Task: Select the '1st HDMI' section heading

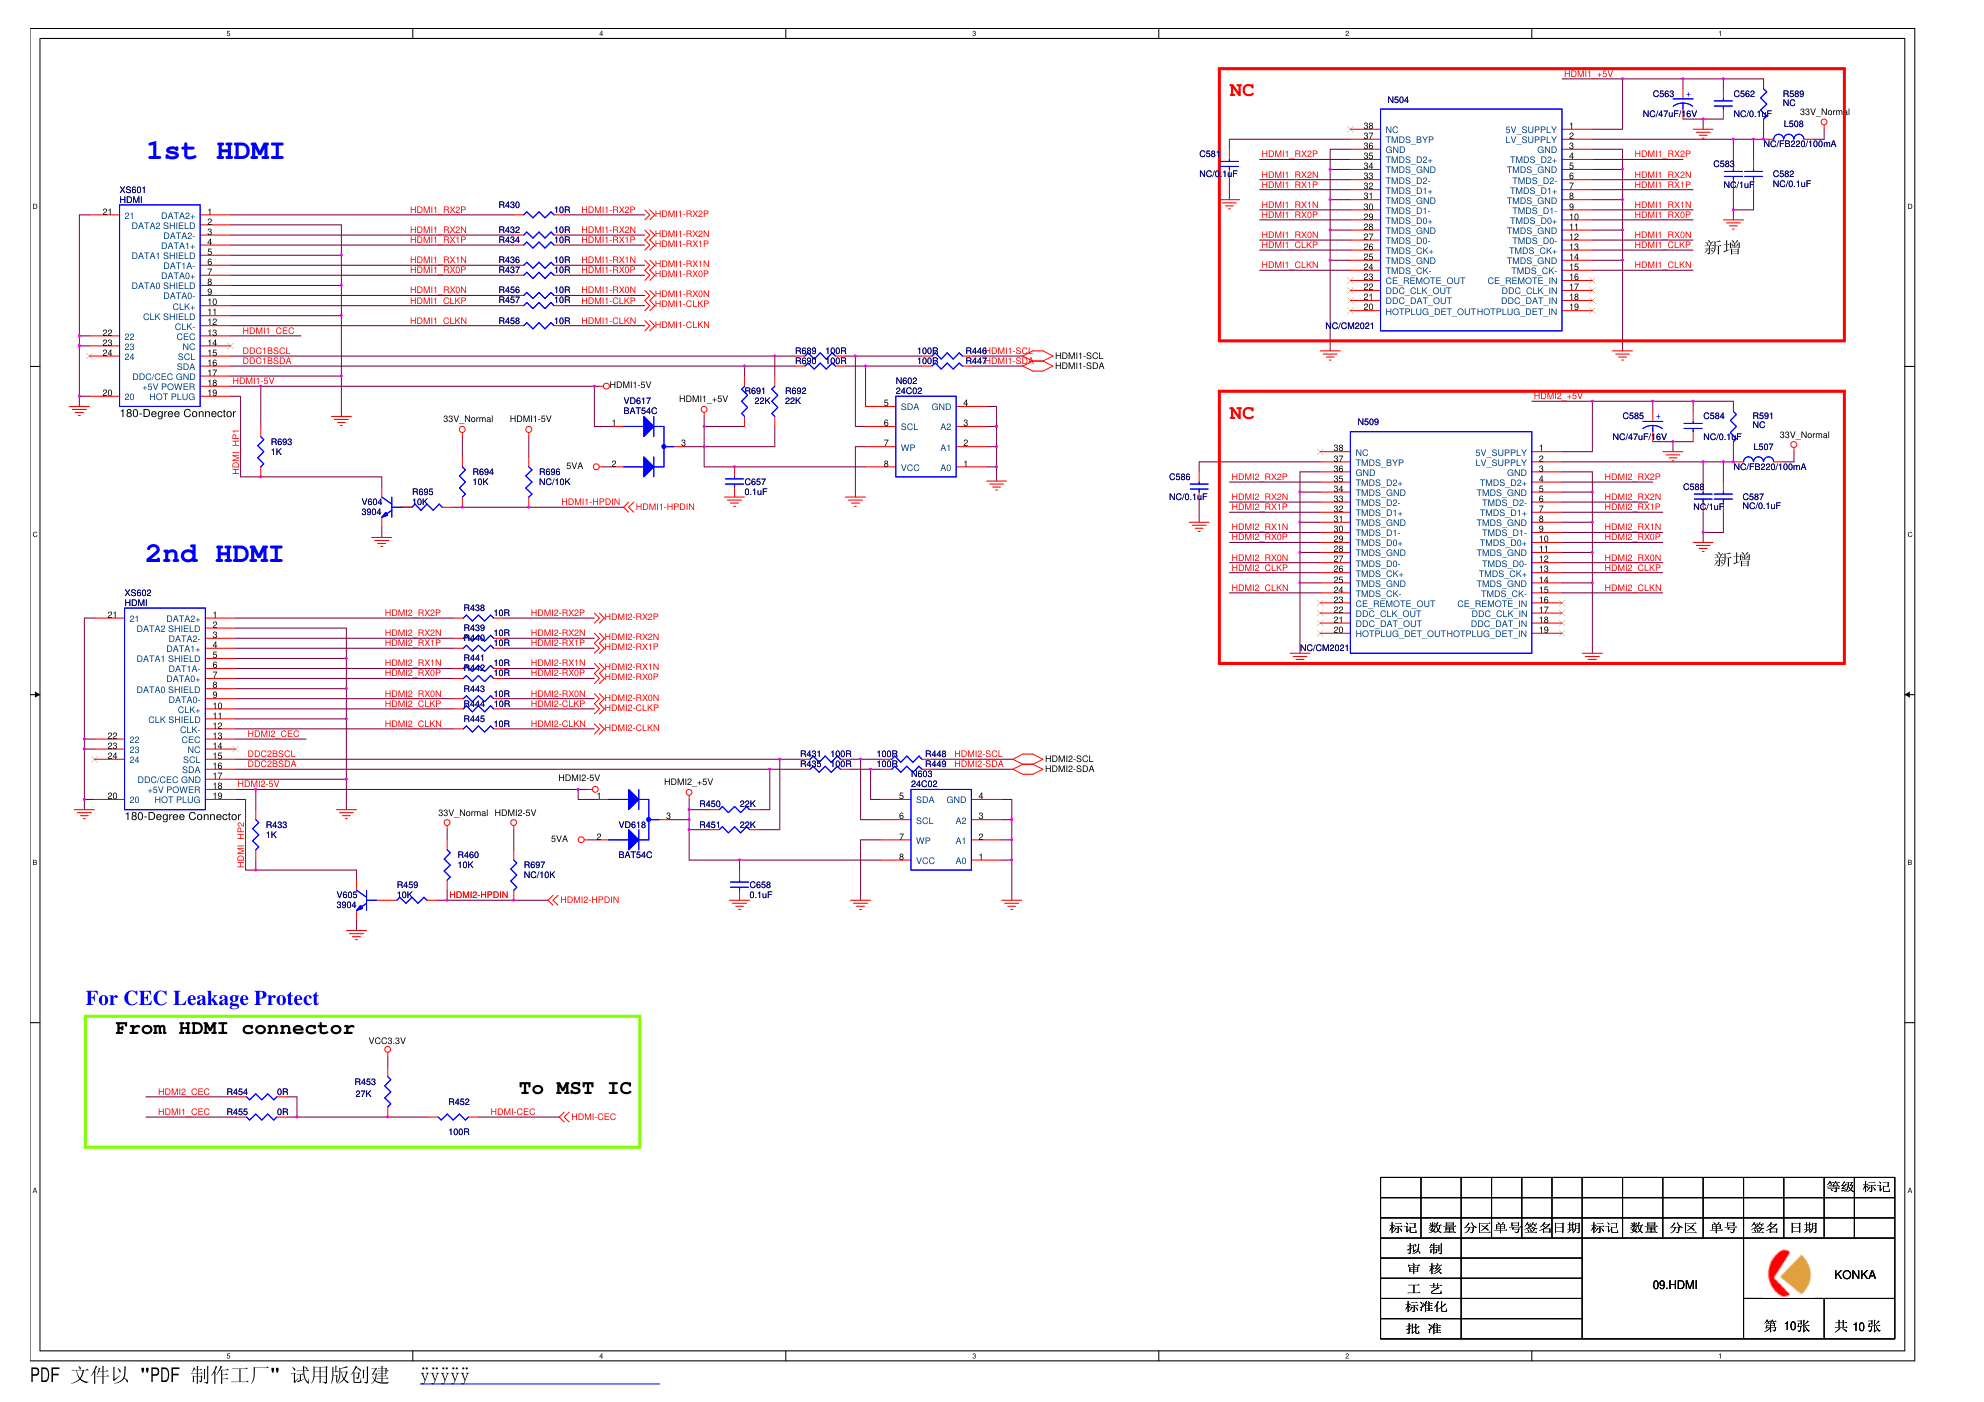Action: 215,151
